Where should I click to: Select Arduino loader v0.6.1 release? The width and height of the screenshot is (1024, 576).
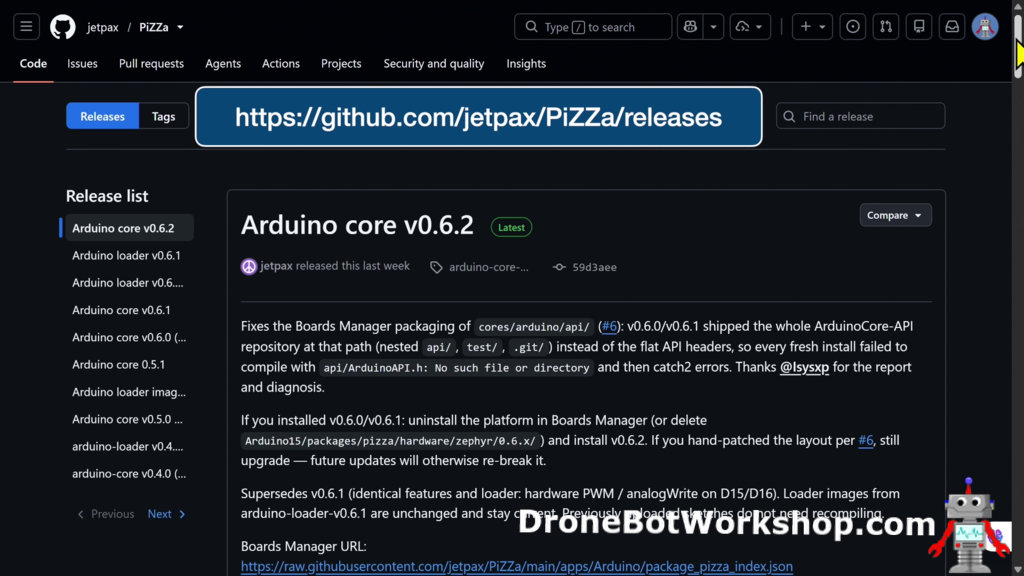[x=127, y=255]
